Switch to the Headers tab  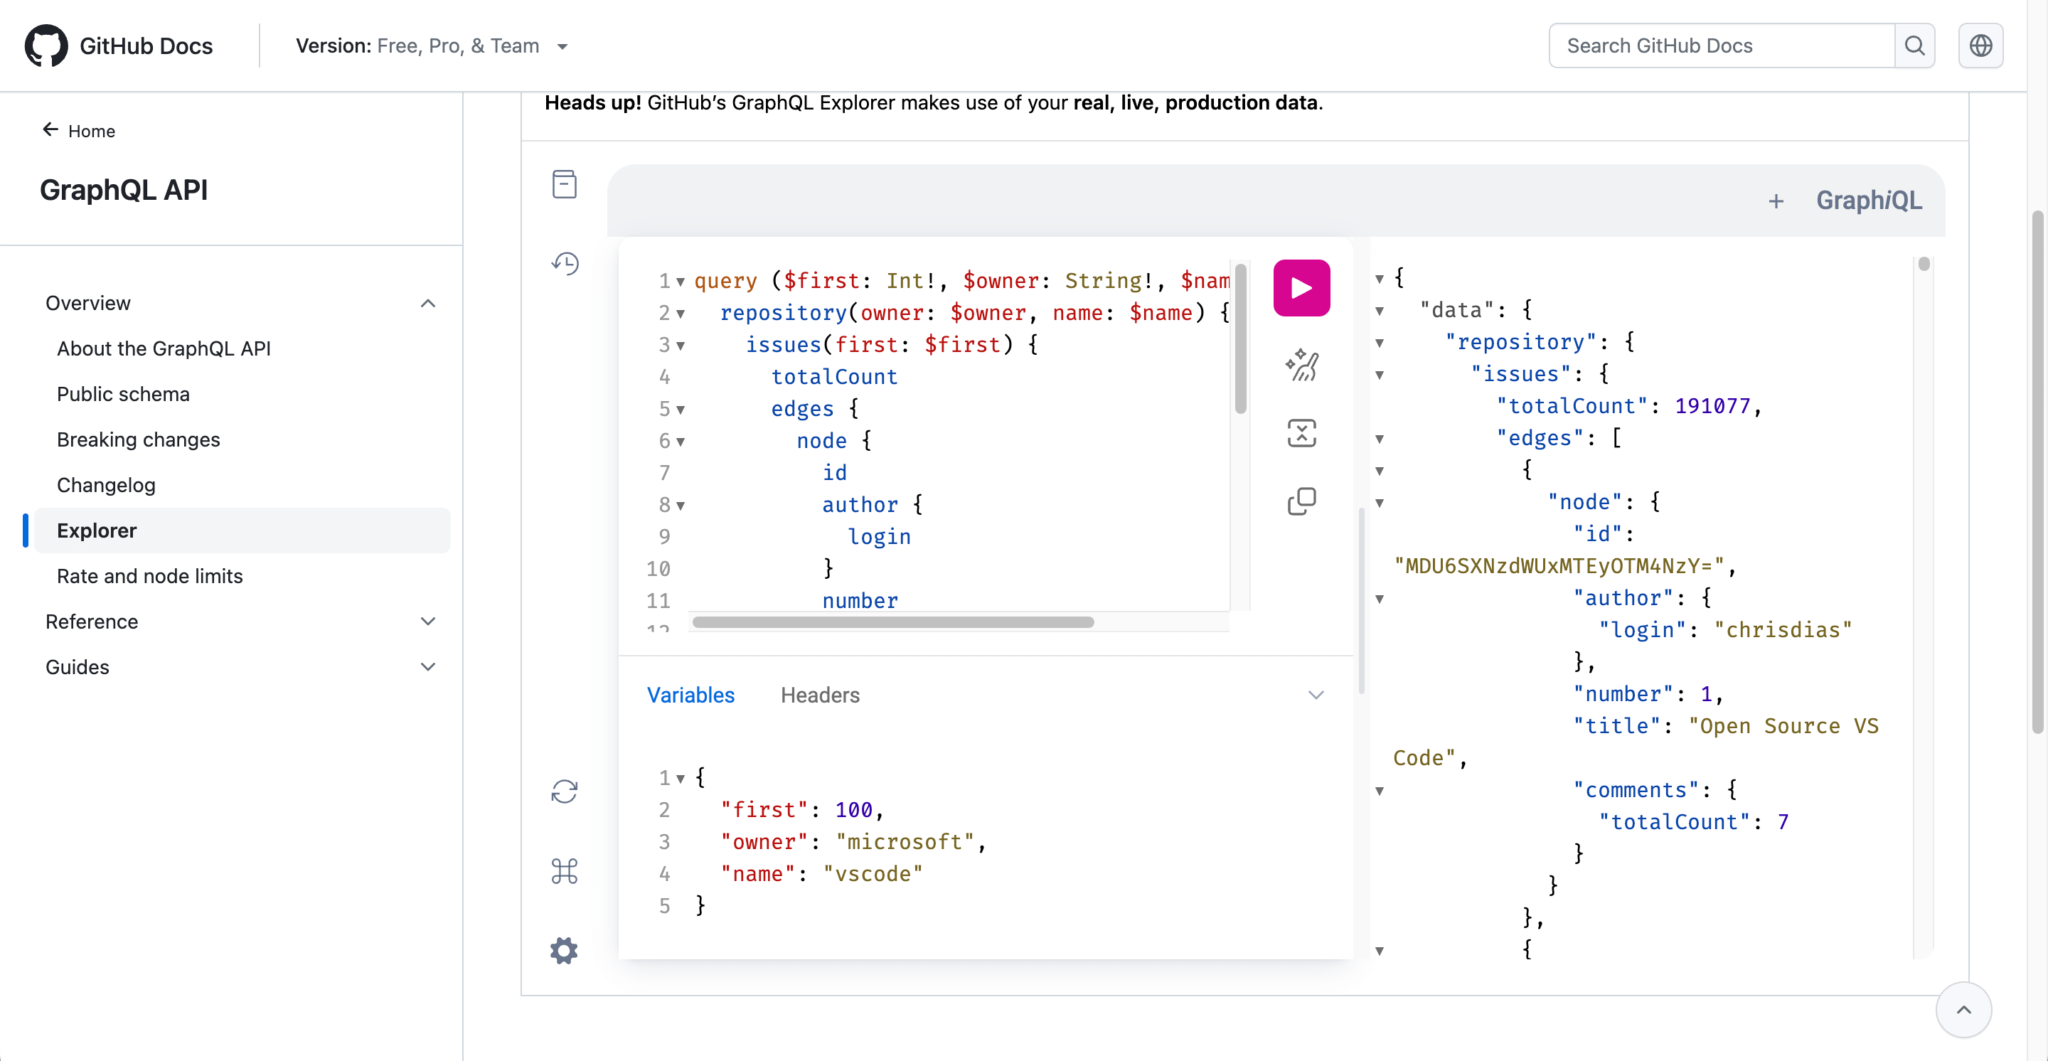(820, 695)
